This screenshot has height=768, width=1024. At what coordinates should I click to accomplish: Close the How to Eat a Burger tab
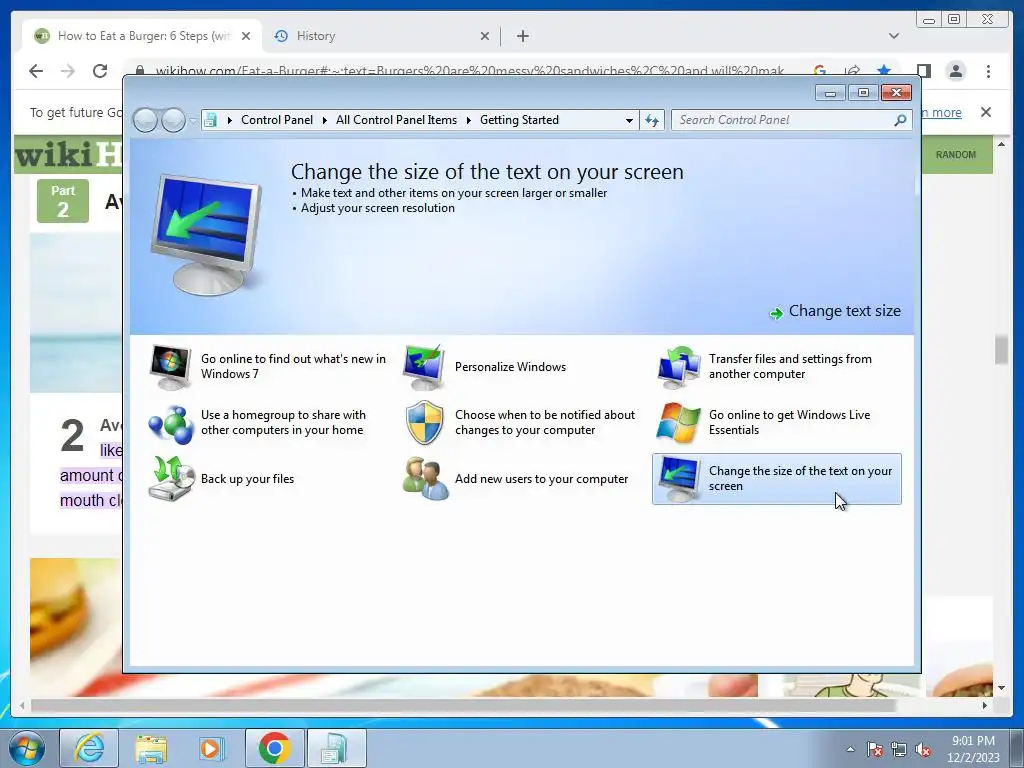coord(246,36)
